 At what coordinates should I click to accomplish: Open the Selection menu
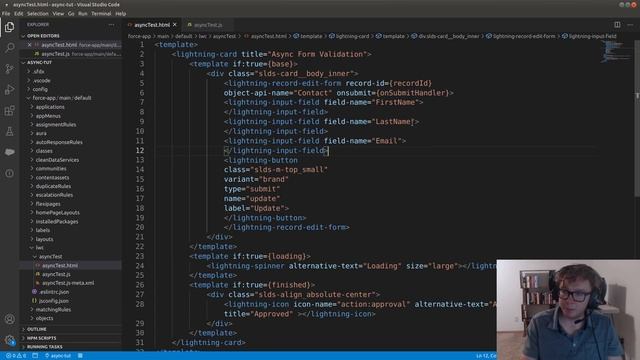[38, 13]
